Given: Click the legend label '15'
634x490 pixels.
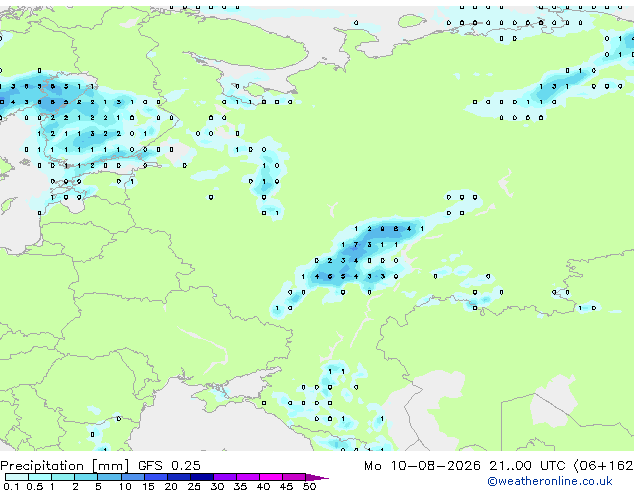Looking at the screenshot, I should click(148, 486).
